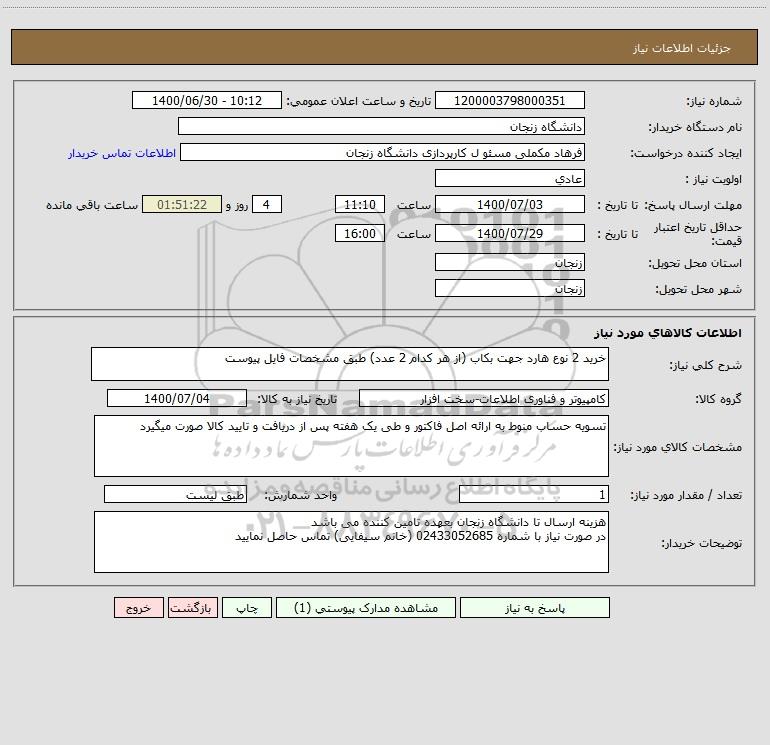Open اطلاعات تماس خریدار link
Screen dimensions: 770x745
[122, 153]
